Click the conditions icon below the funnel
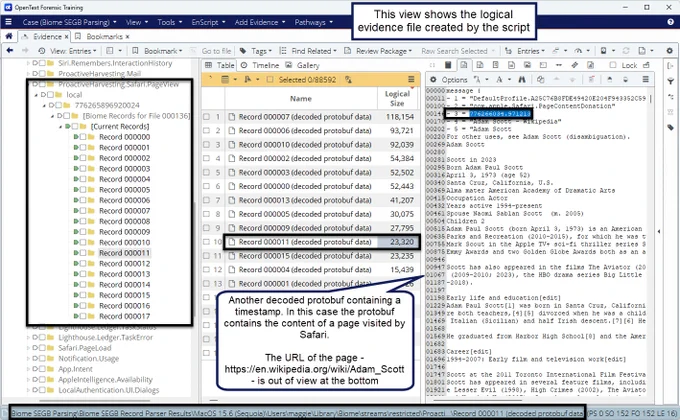This screenshot has width=680, height=420. coord(670,96)
